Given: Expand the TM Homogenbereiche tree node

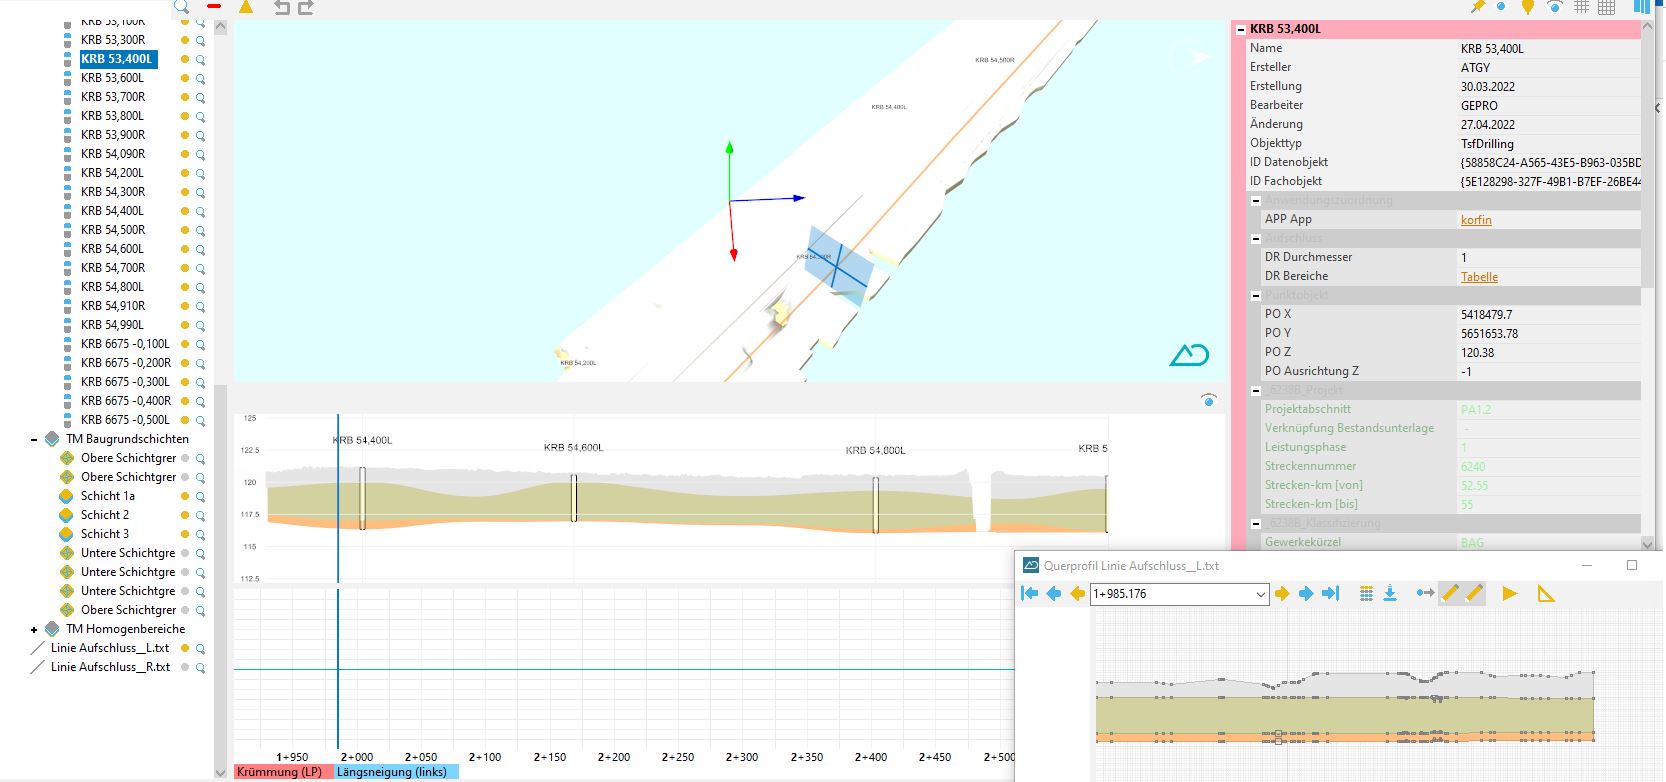Looking at the screenshot, I should click(34, 629).
